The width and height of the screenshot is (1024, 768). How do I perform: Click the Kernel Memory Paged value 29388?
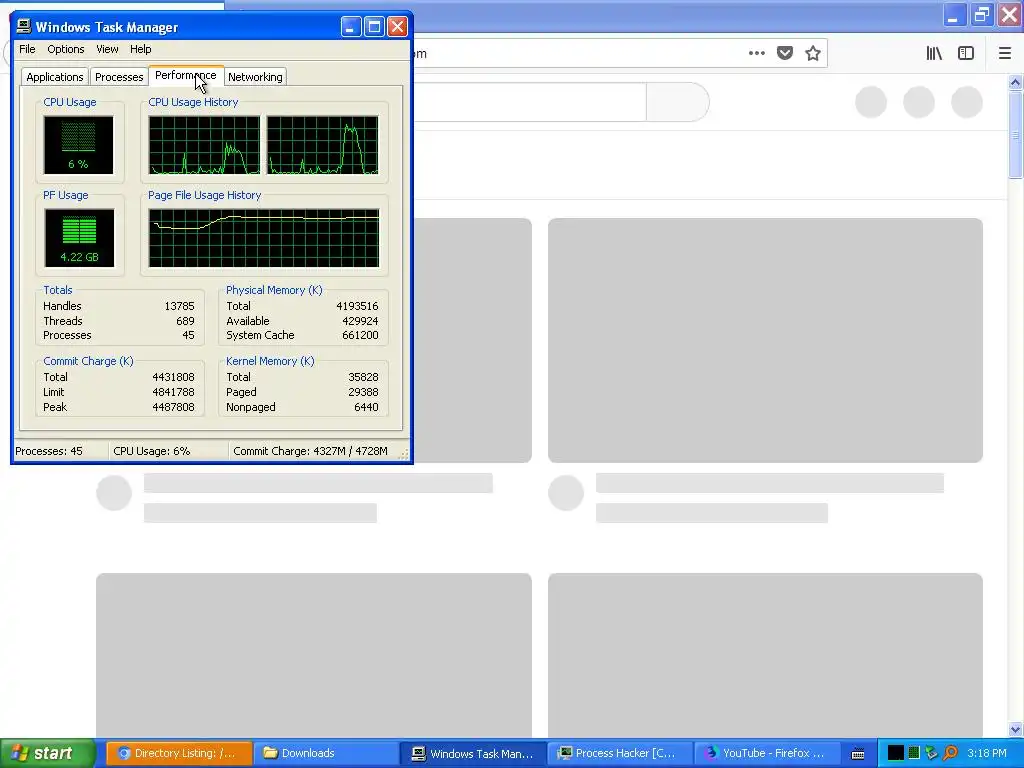[363, 392]
